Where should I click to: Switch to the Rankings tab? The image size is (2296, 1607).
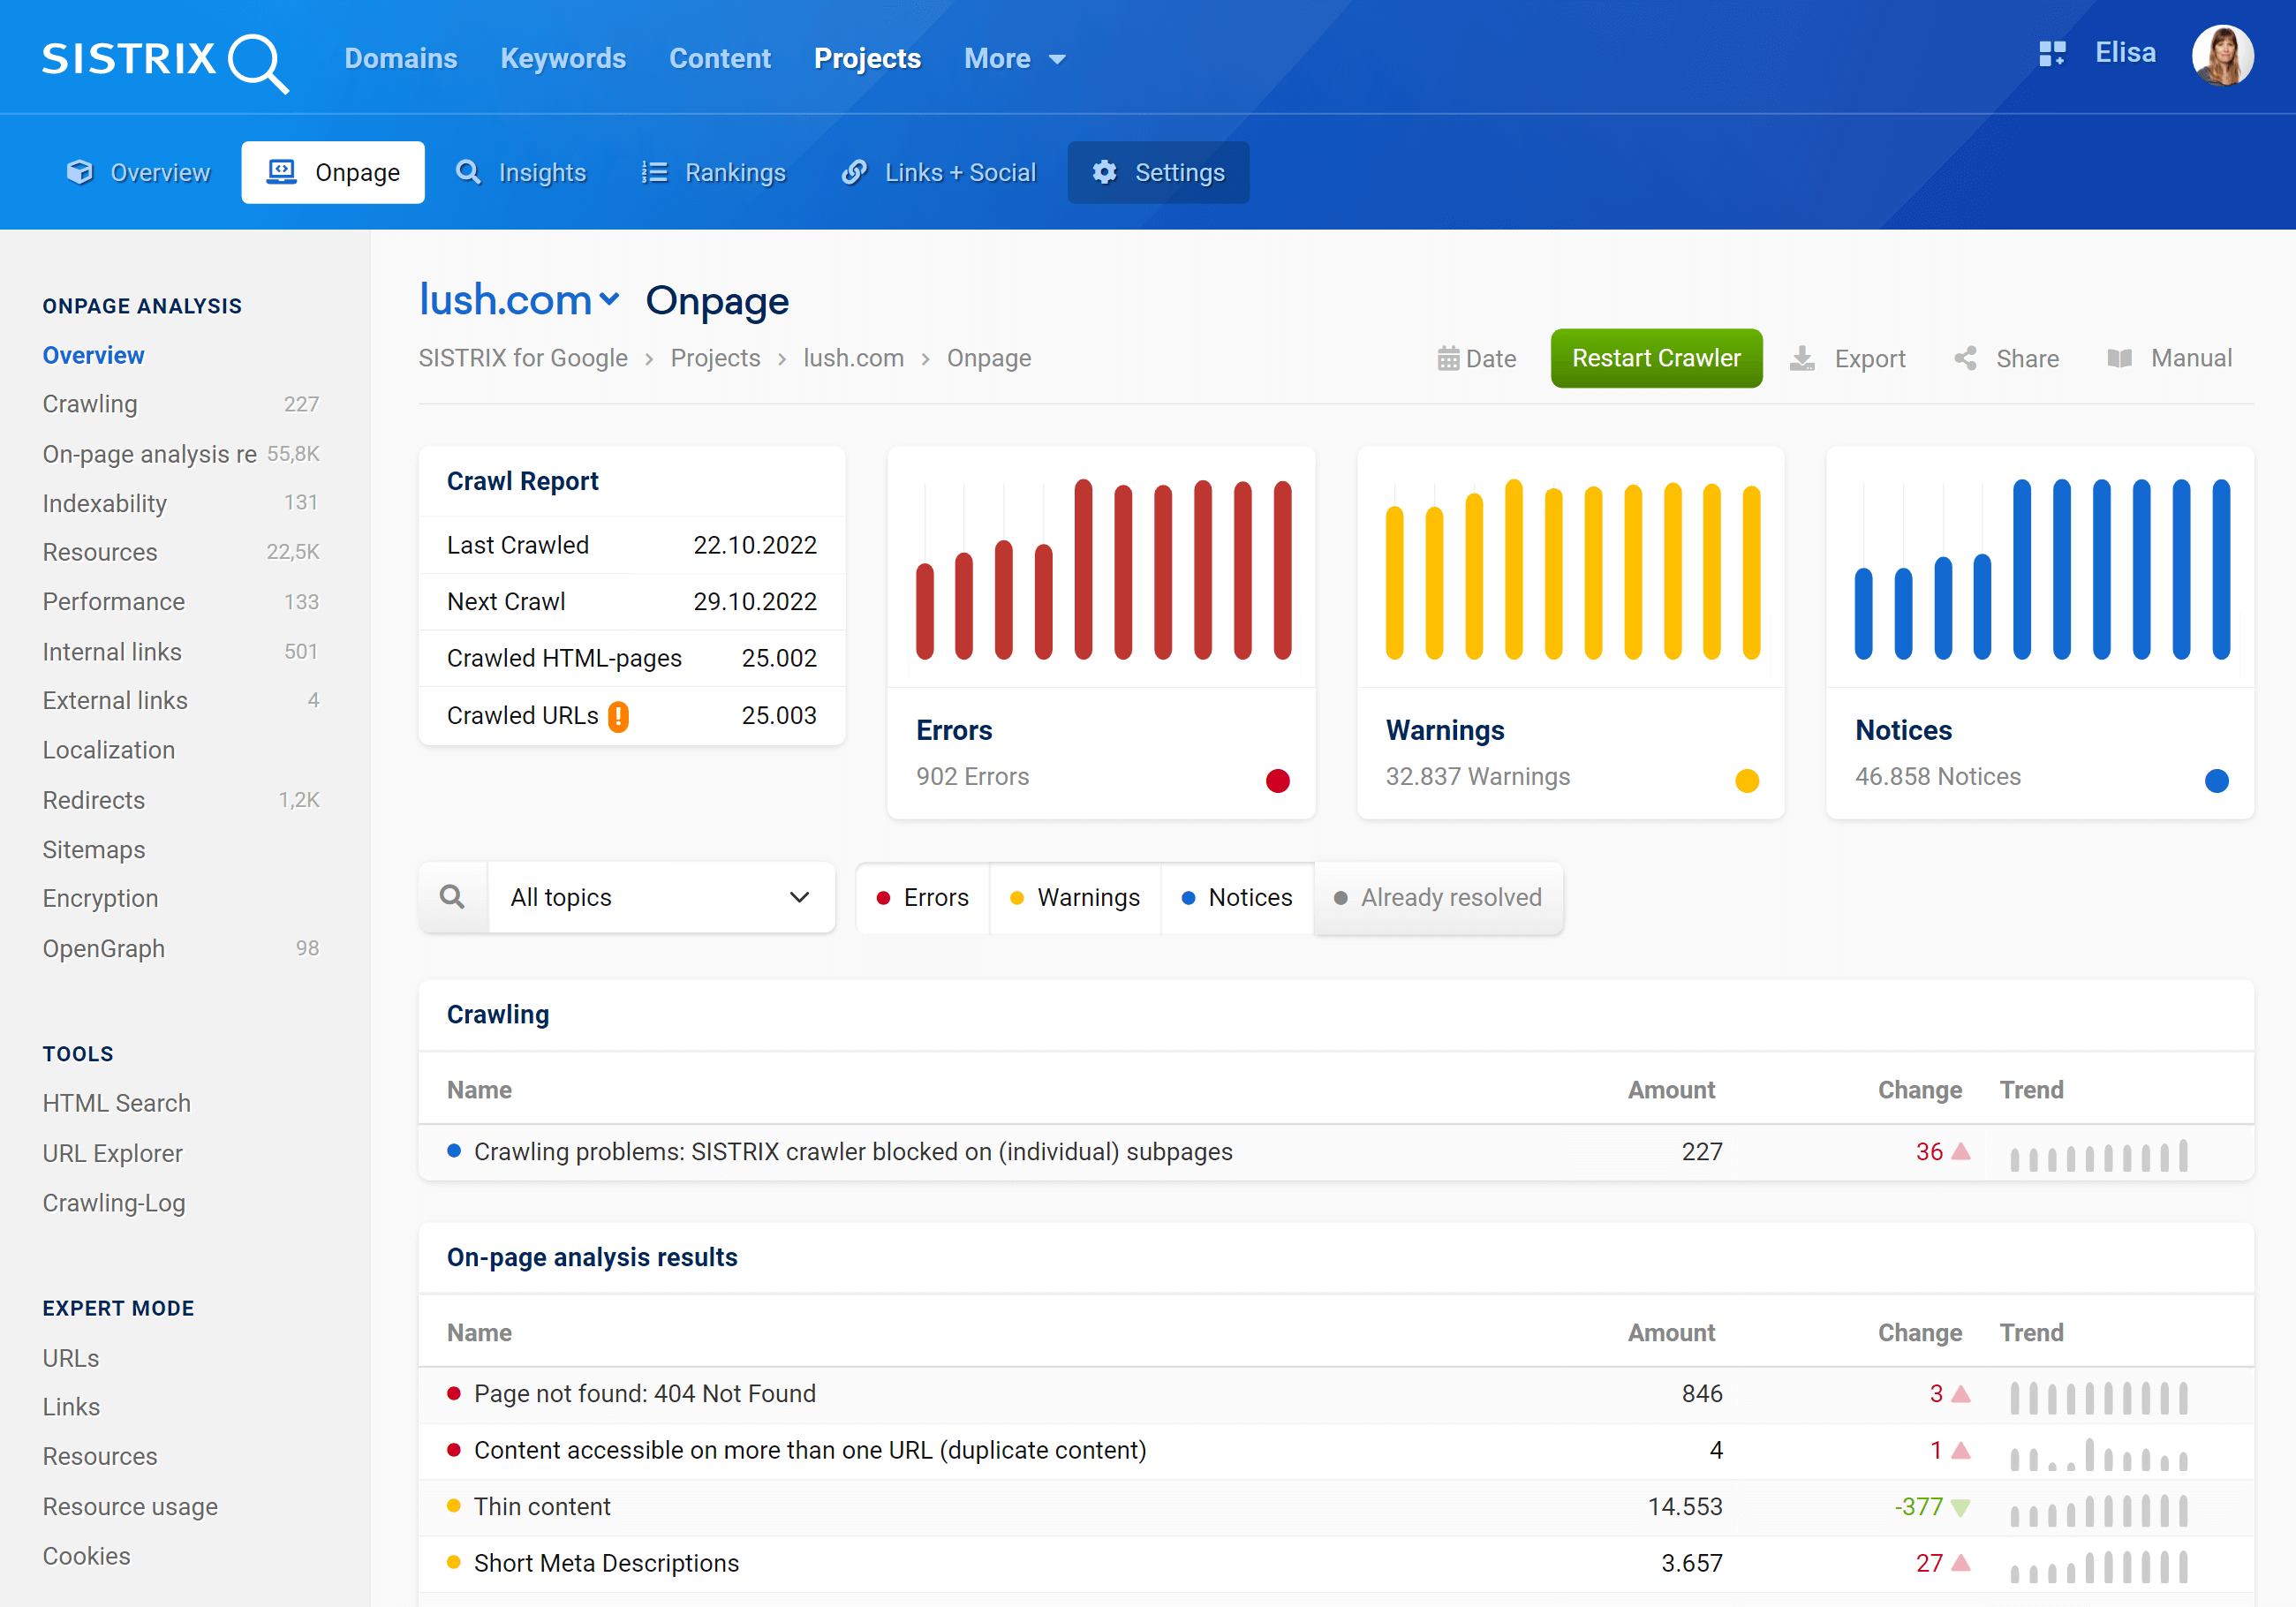(714, 172)
